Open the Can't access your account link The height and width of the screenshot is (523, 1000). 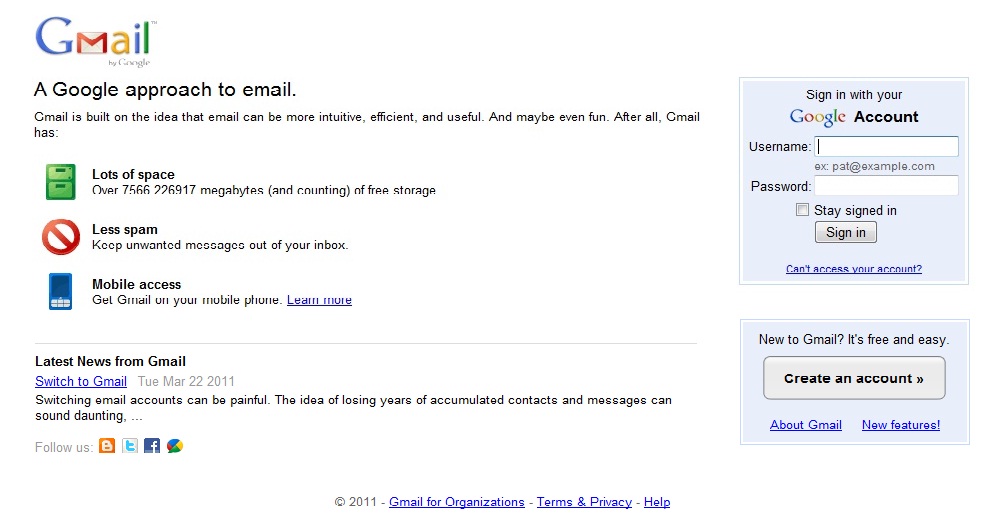coord(853,269)
